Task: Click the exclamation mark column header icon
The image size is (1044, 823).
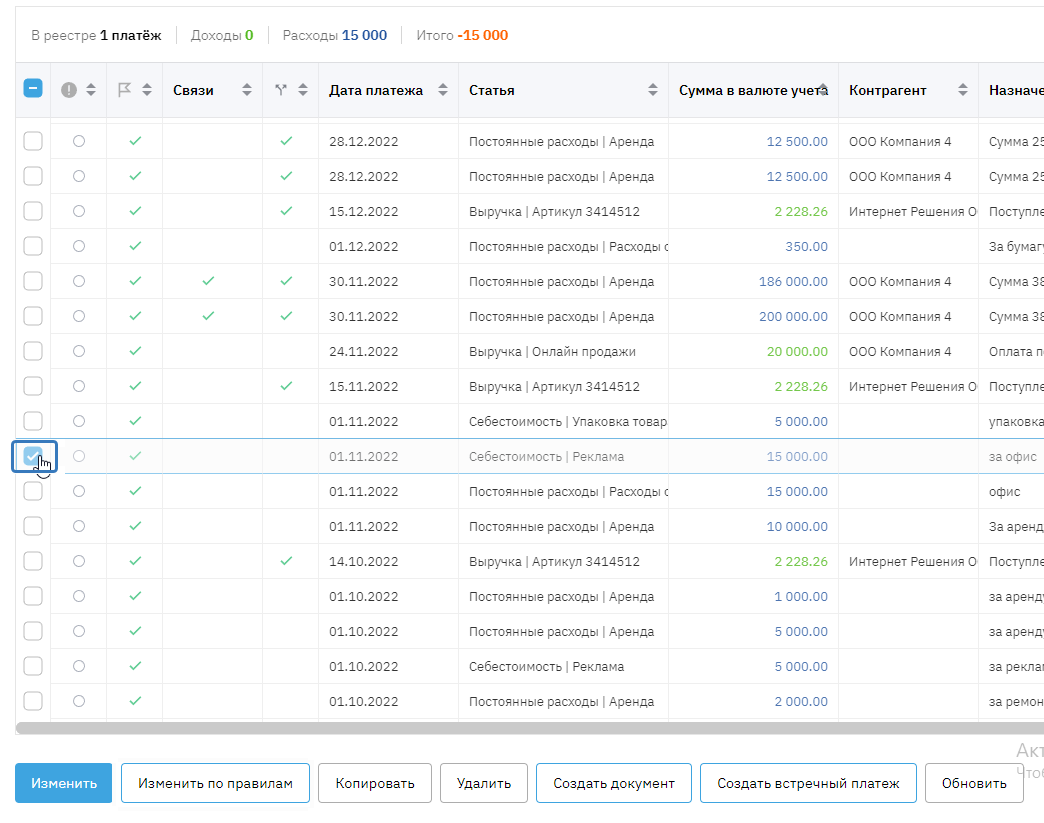Action: click(69, 90)
